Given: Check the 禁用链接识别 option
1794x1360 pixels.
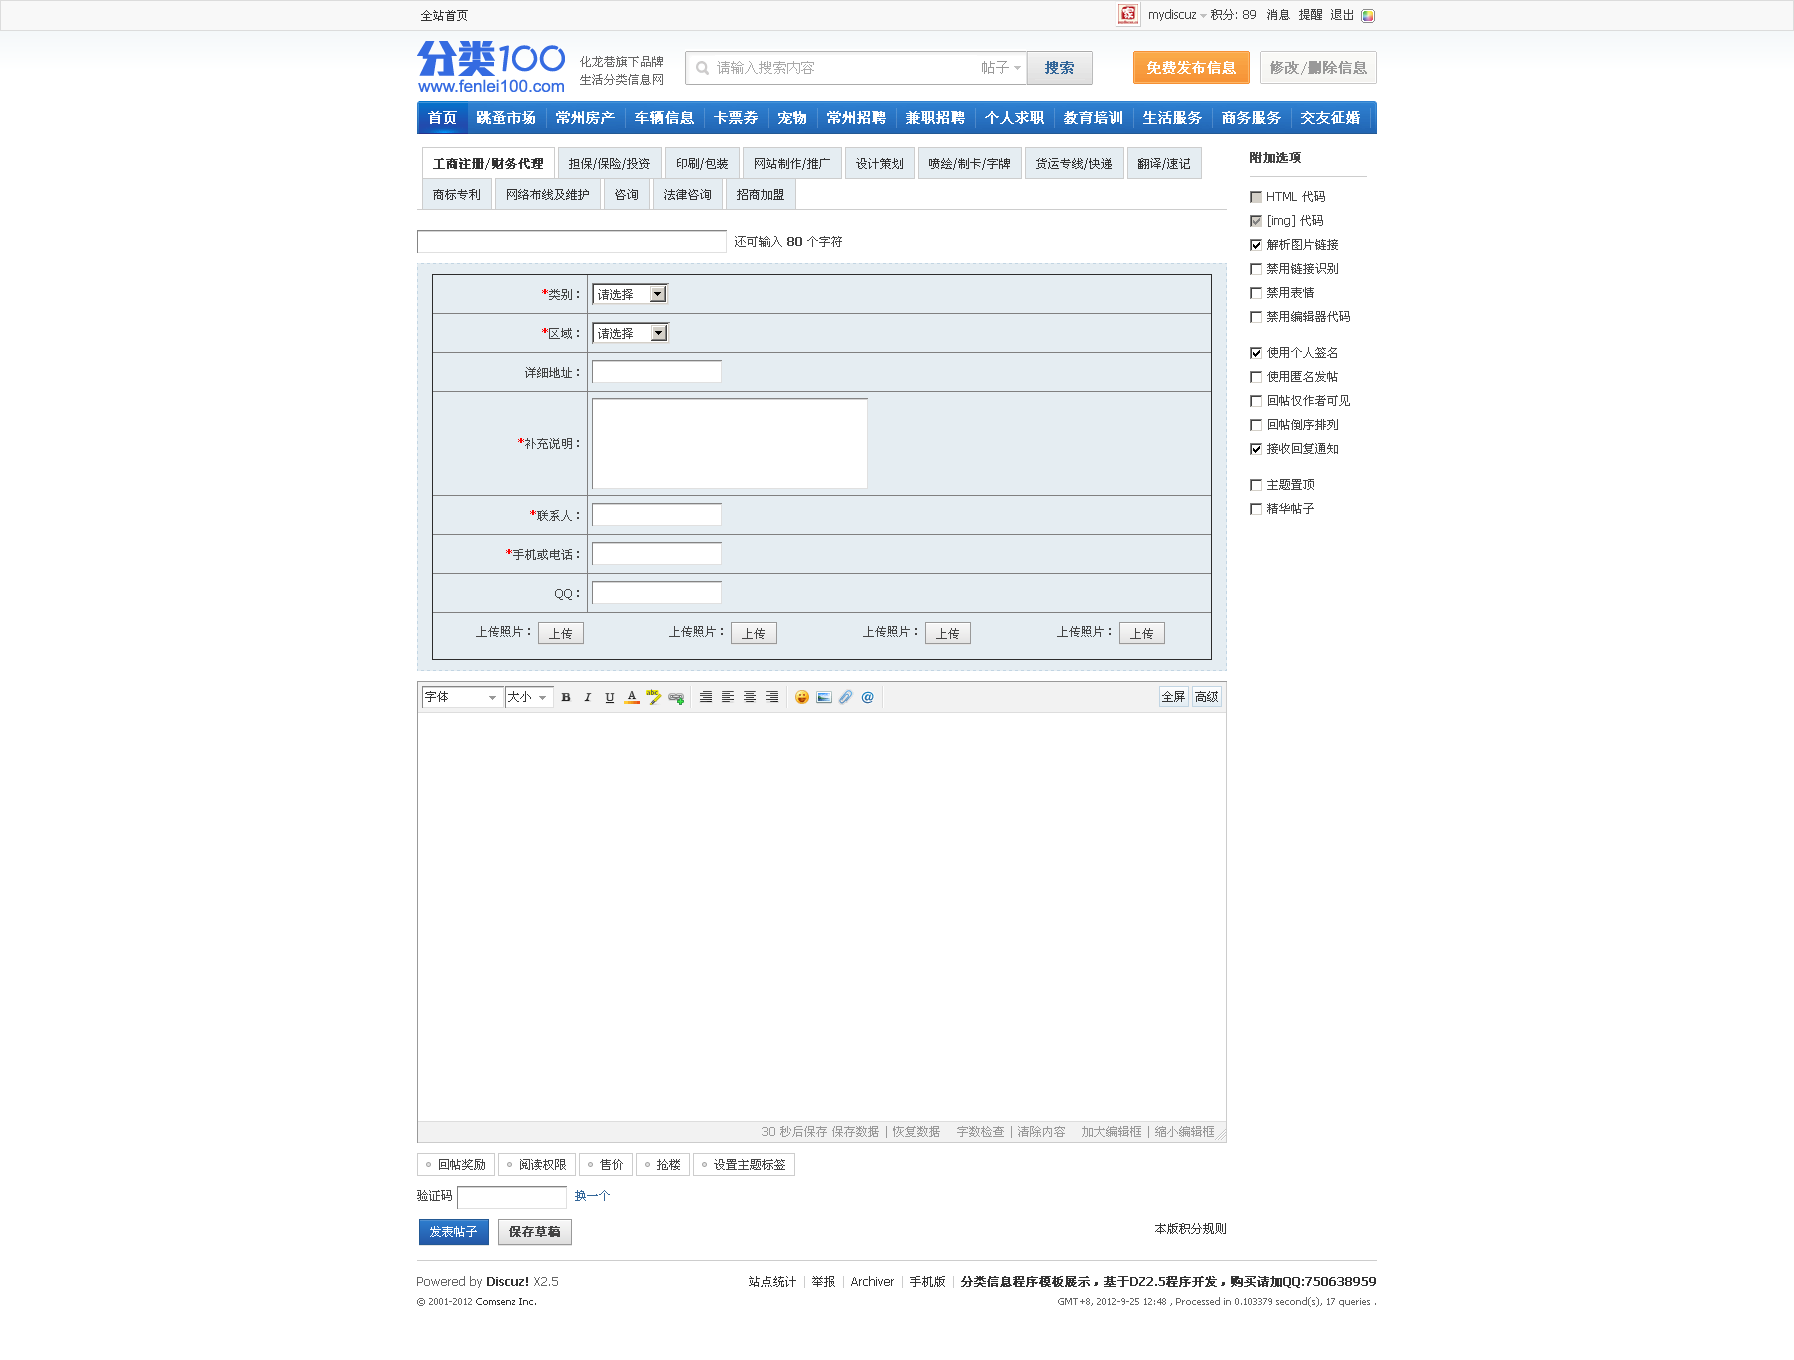Looking at the screenshot, I should pyautogui.click(x=1256, y=269).
